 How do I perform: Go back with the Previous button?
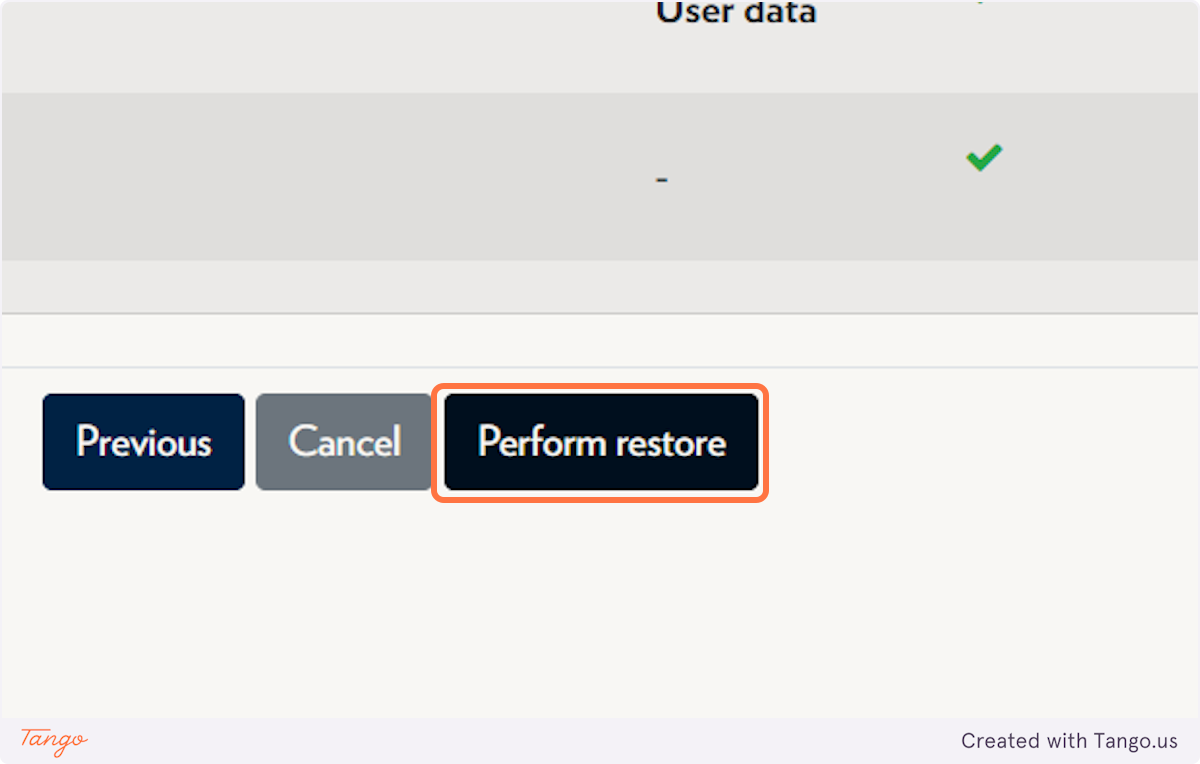point(143,442)
